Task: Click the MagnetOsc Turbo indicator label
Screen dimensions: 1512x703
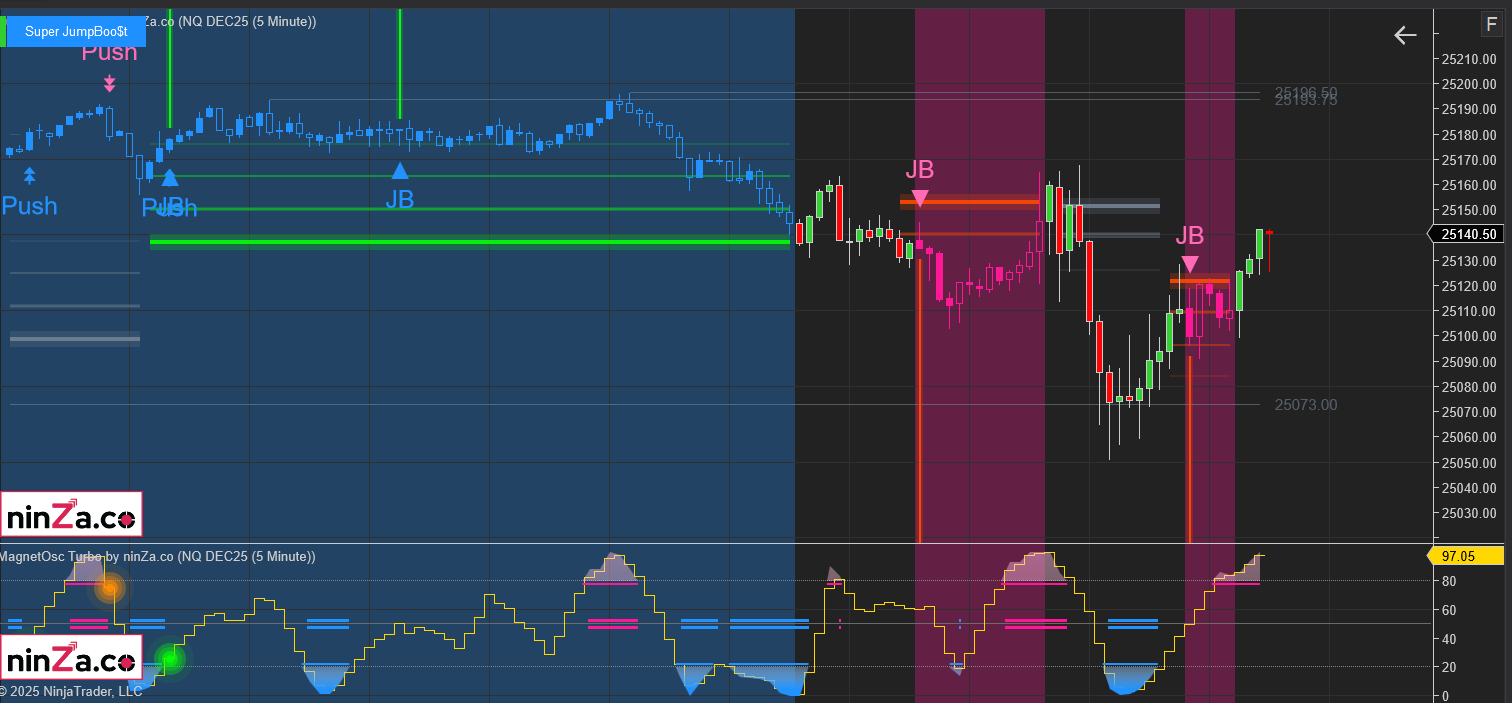Action: (x=85, y=556)
